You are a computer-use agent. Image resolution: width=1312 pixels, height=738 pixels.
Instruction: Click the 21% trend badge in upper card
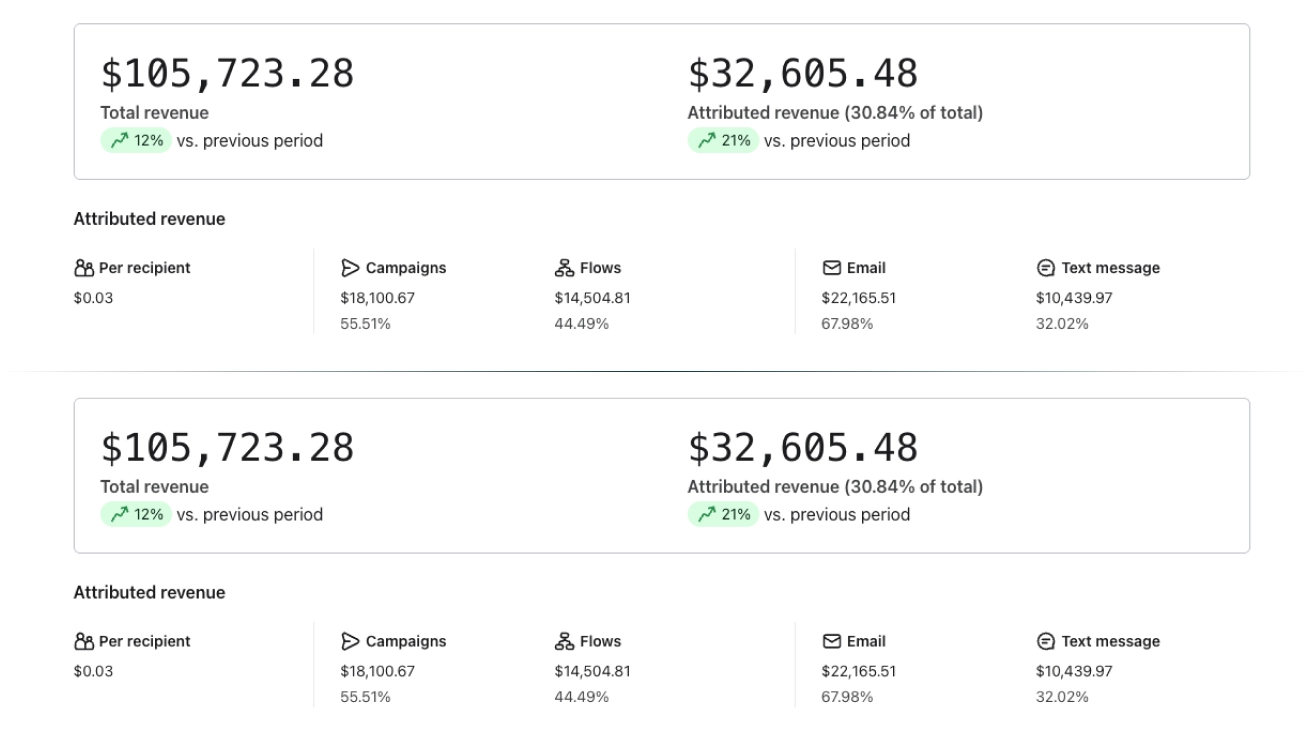pyautogui.click(x=723, y=141)
